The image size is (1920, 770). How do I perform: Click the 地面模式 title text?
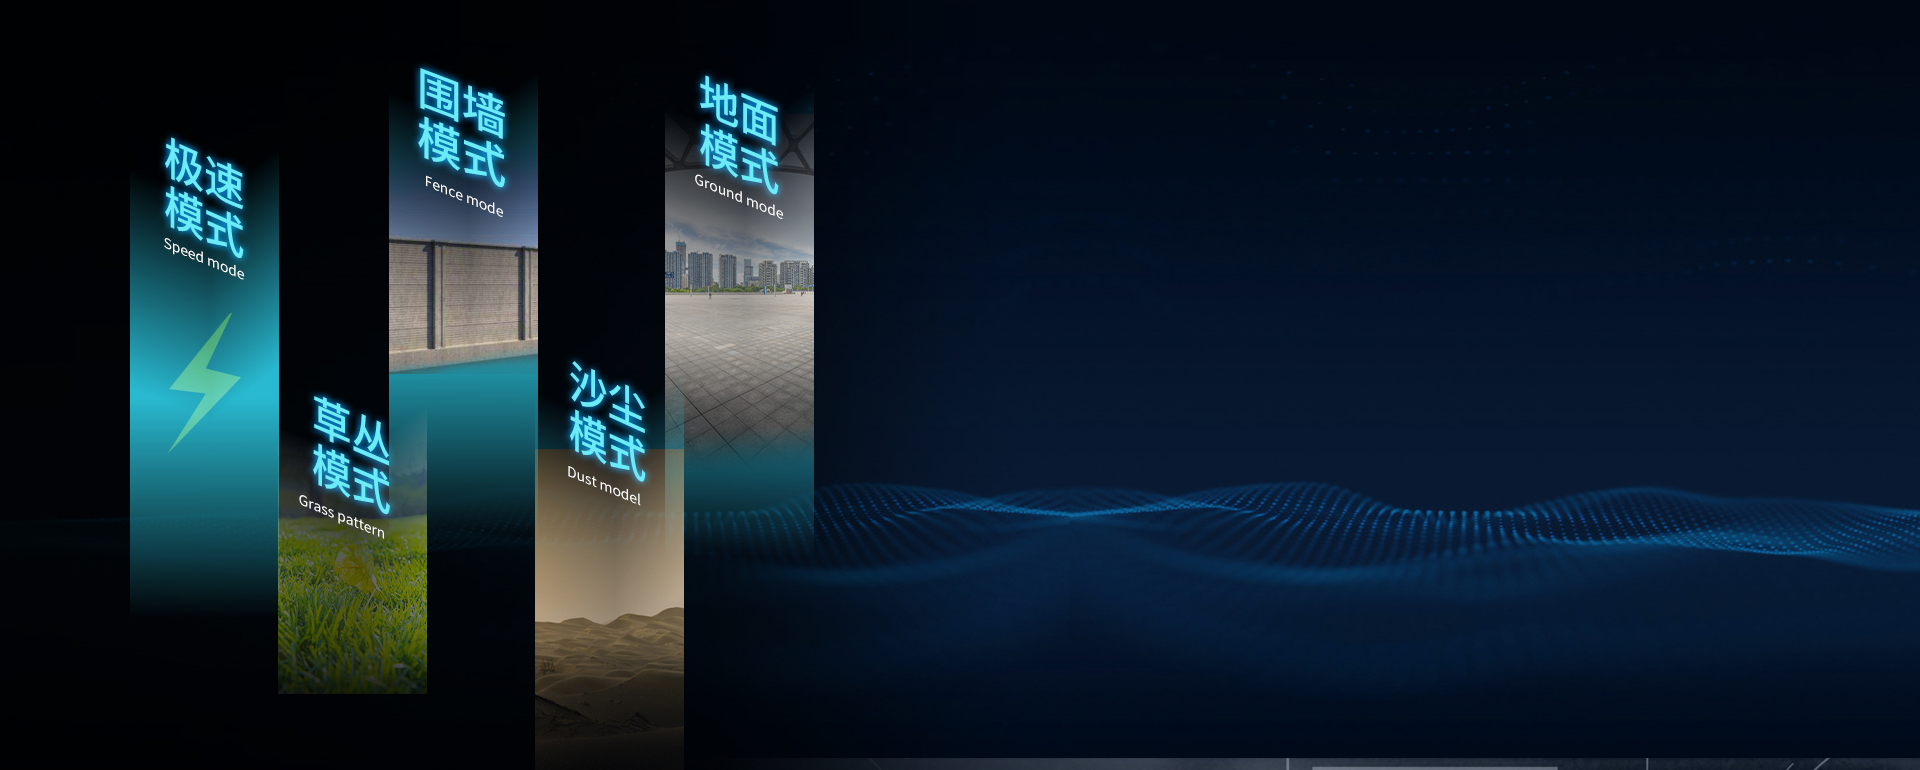pos(739,135)
